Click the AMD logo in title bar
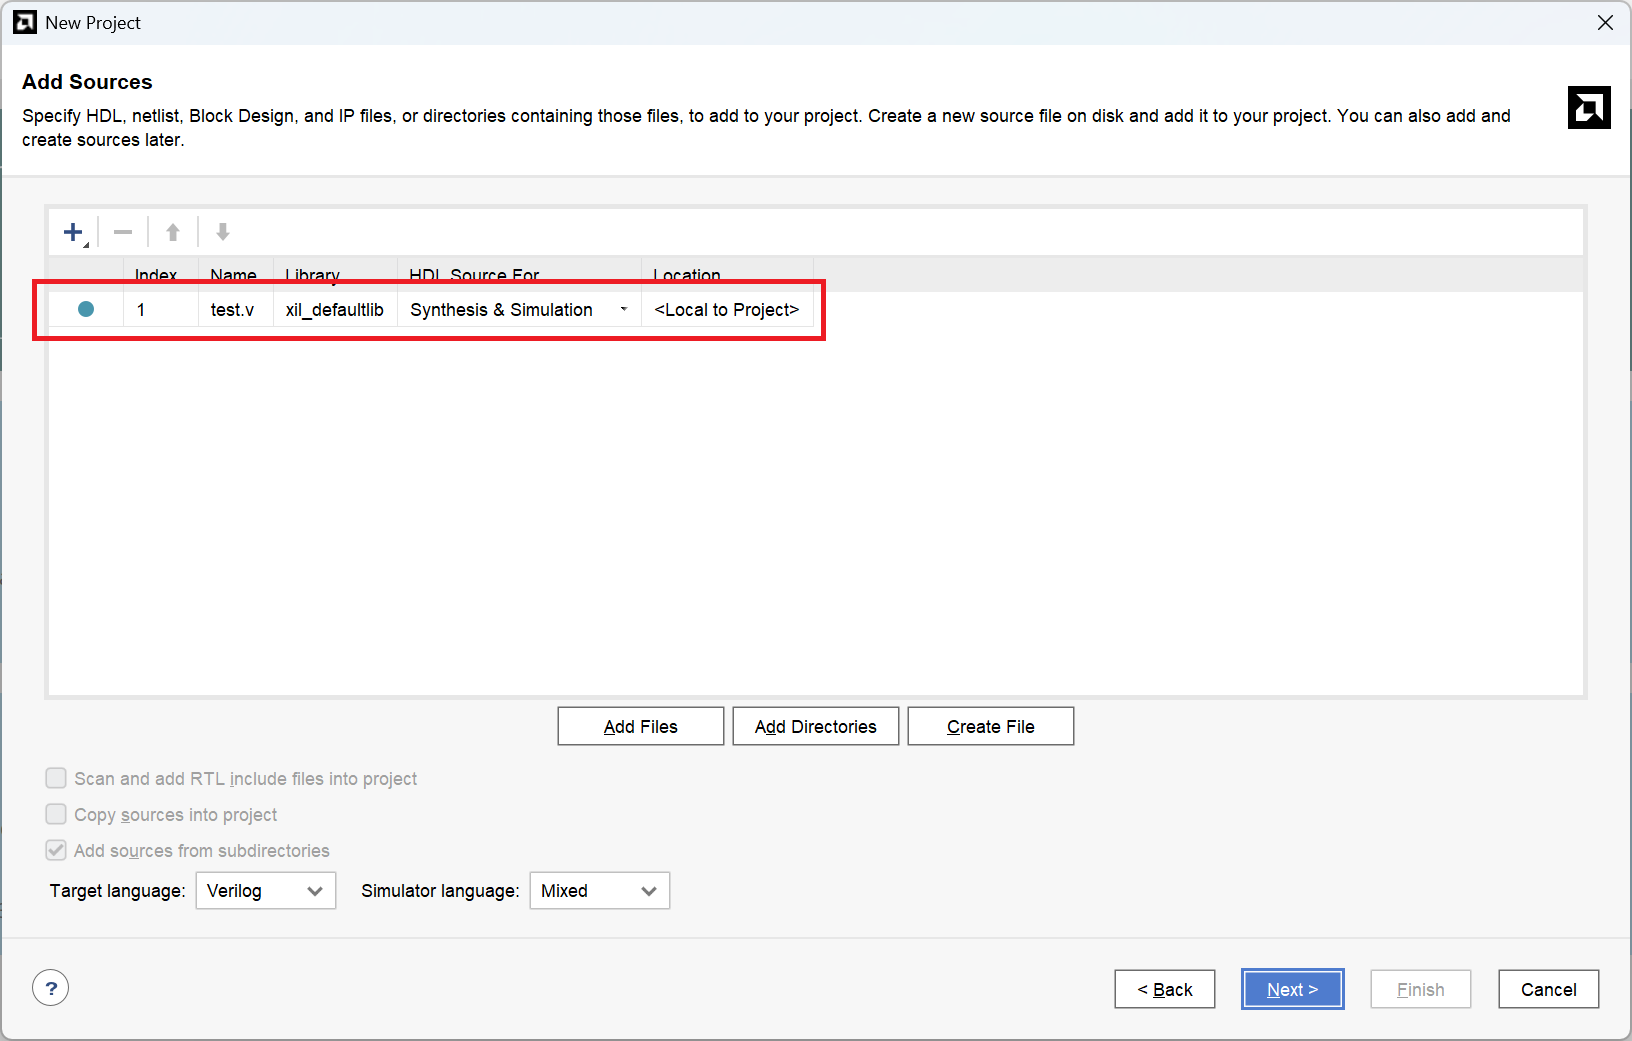The height and width of the screenshot is (1041, 1632). click(x=25, y=22)
